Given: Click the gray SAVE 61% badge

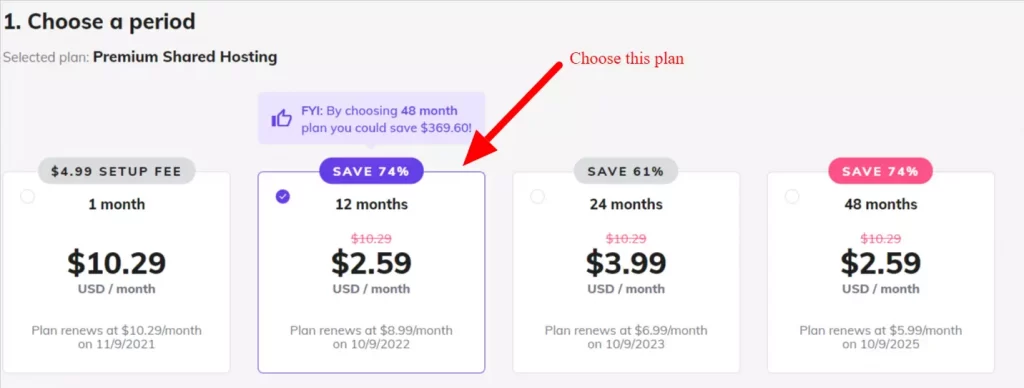Looking at the screenshot, I should 626,171.
